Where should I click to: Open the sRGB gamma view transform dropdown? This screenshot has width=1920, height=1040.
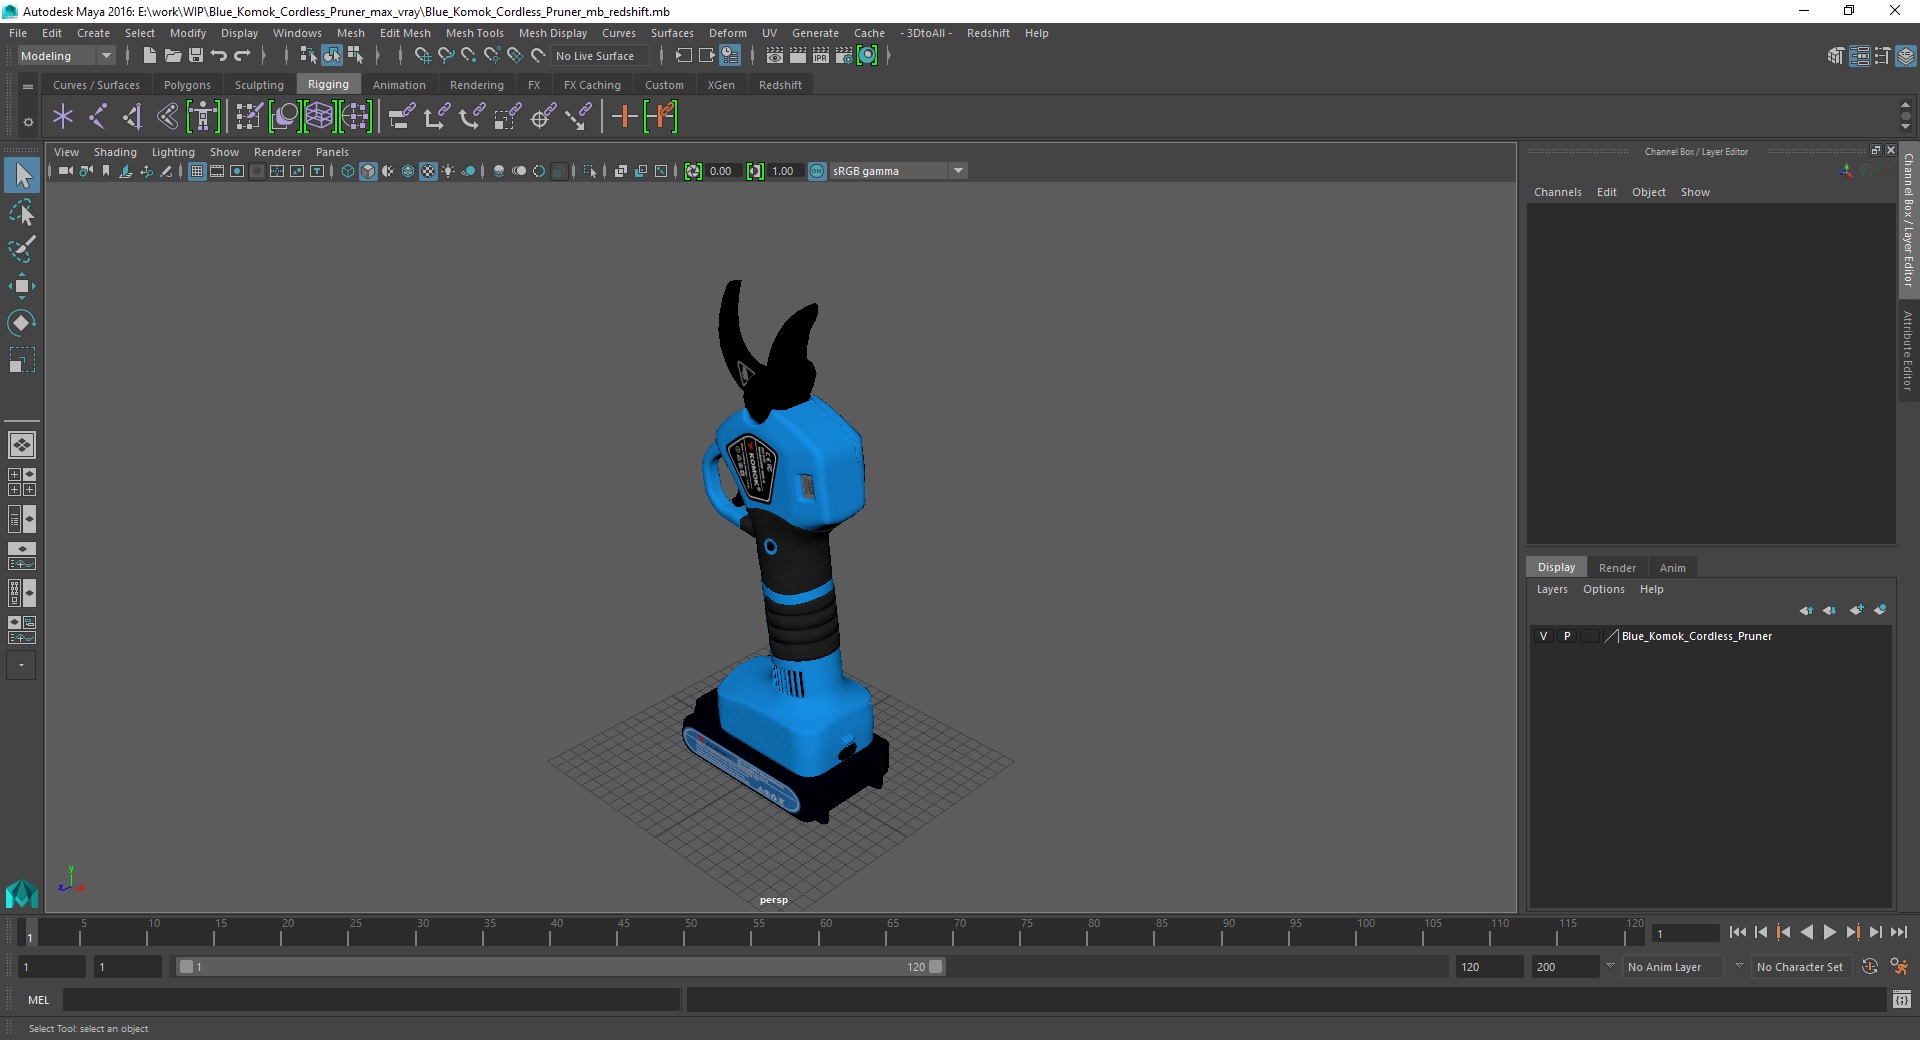[898, 171]
